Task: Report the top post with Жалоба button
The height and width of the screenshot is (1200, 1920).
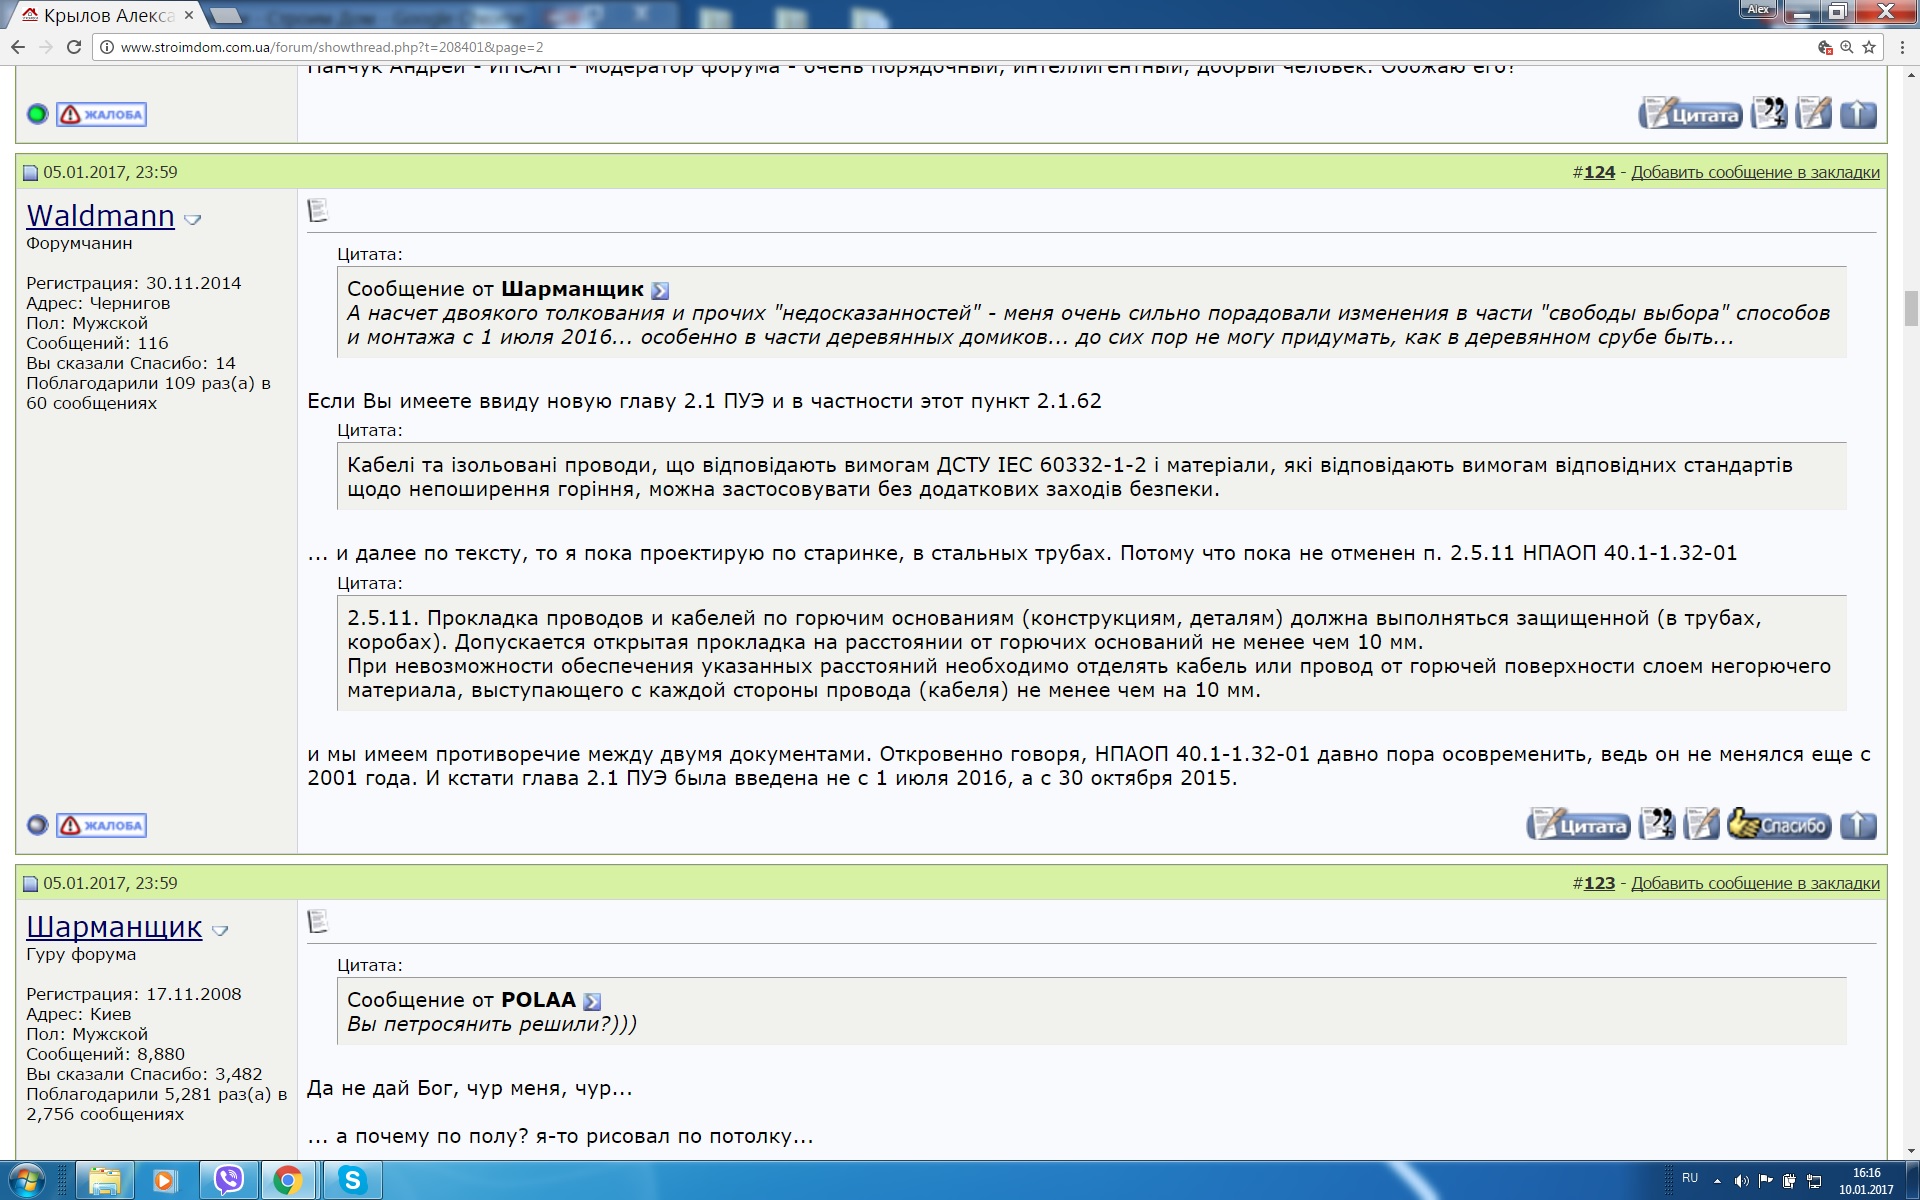Action: [101, 114]
